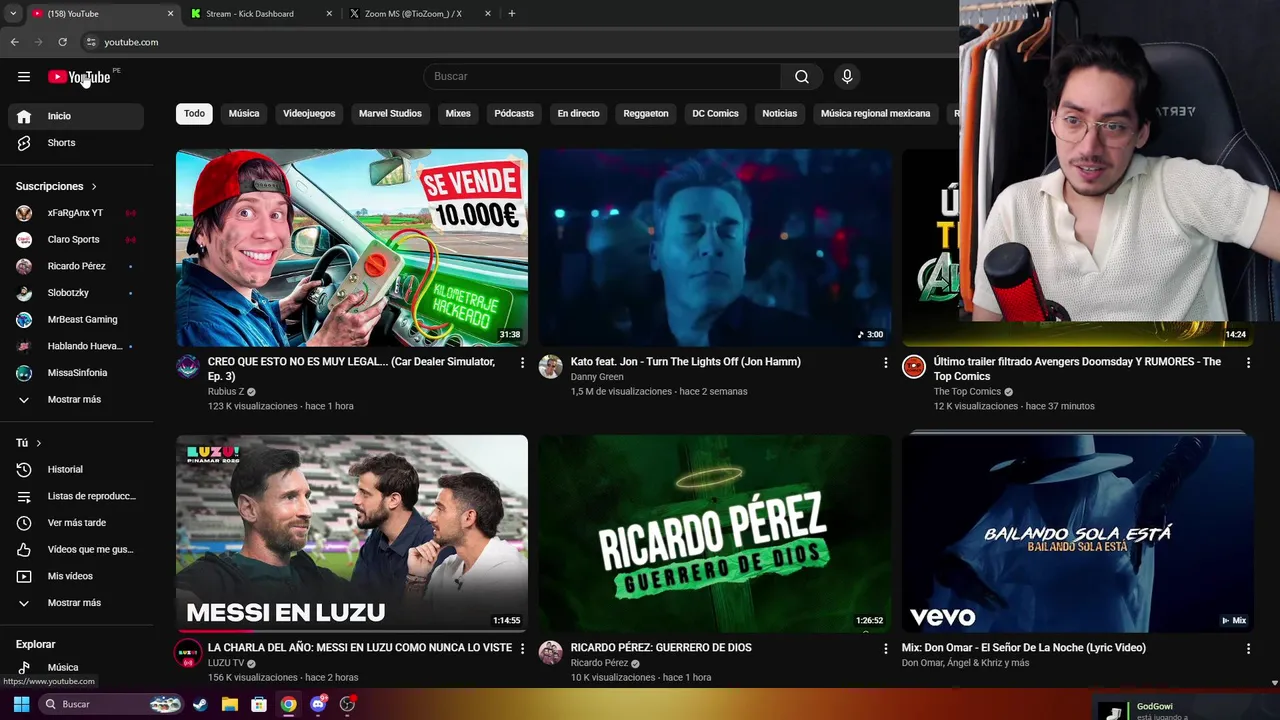Viewport: 1280px width, 720px height.
Task: Open Shorts in the sidebar
Action: coord(76,143)
